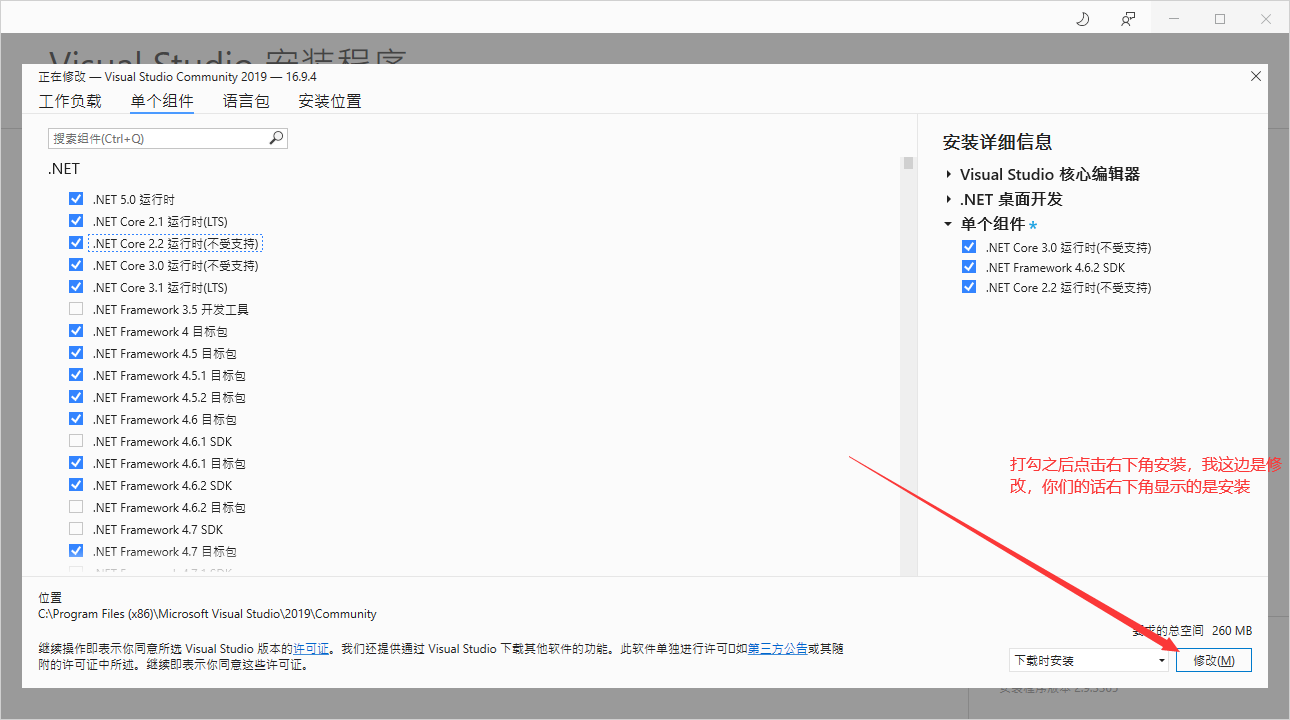Maximize the installer window
This screenshot has width=1290, height=720.
(1220, 19)
